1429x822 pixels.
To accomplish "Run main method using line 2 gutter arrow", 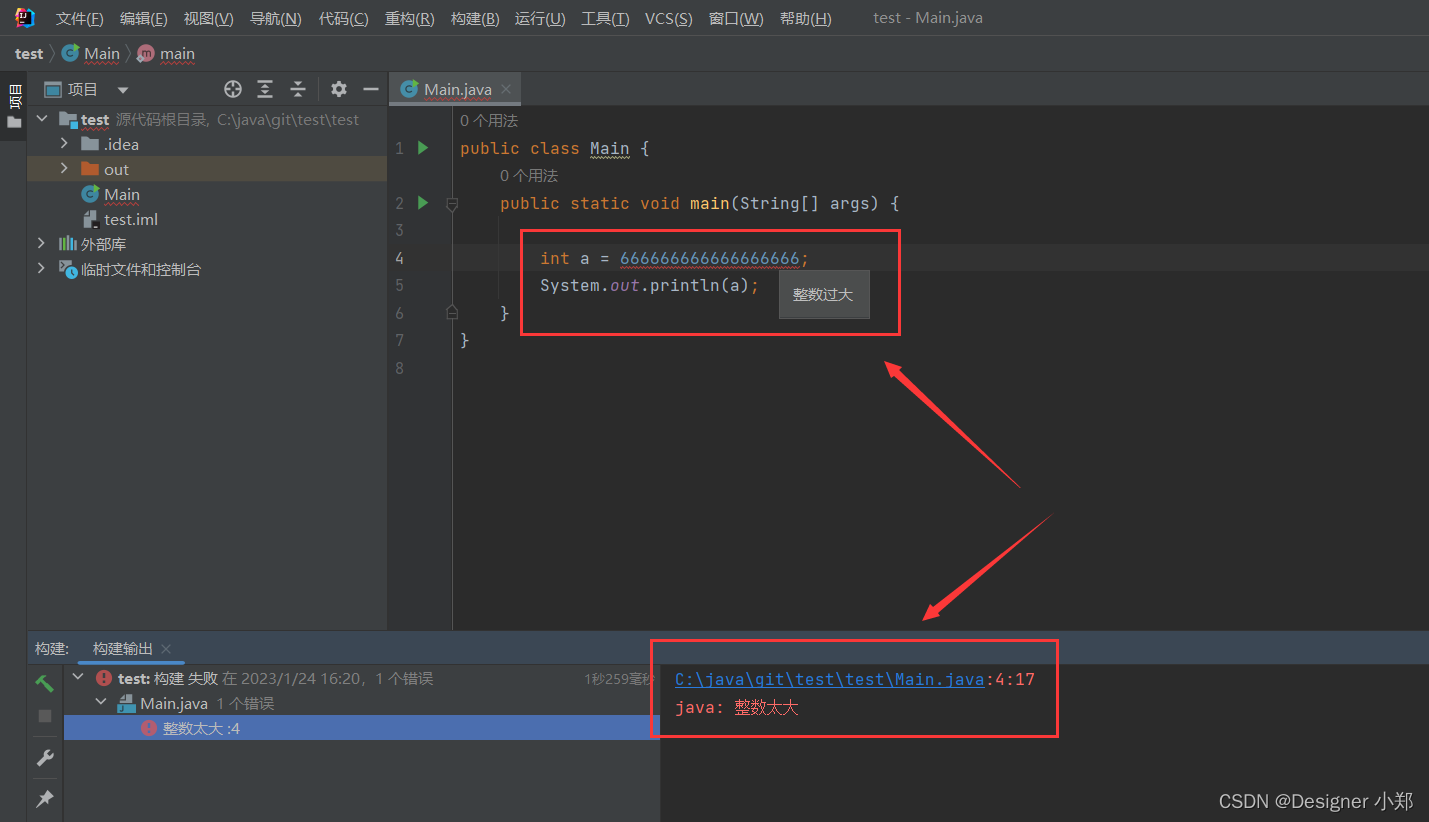I will click(x=423, y=203).
